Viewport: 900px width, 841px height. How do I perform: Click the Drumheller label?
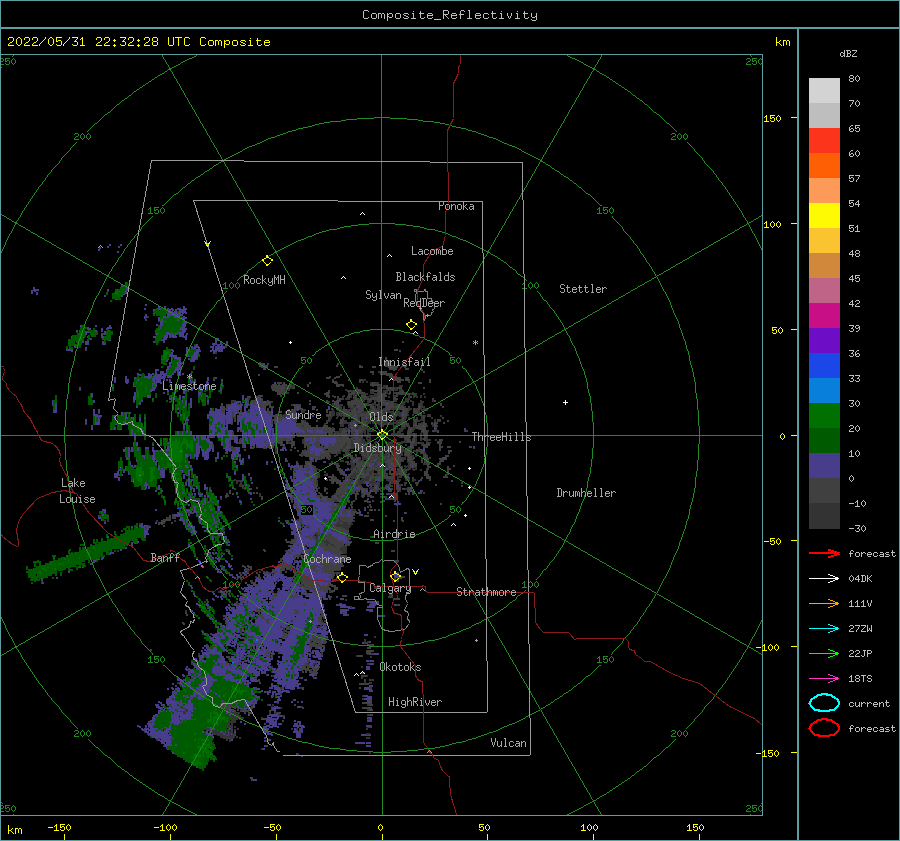click(x=586, y=493)
